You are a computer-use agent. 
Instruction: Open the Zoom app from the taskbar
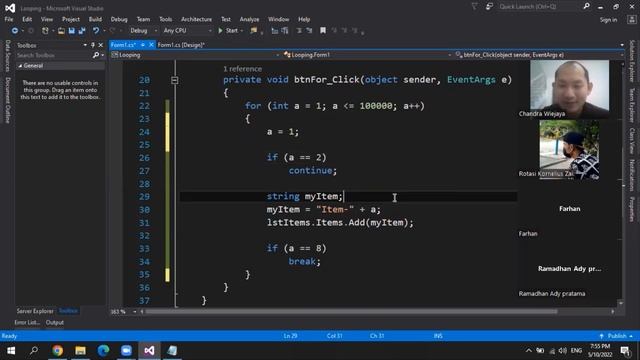[126, 351]
